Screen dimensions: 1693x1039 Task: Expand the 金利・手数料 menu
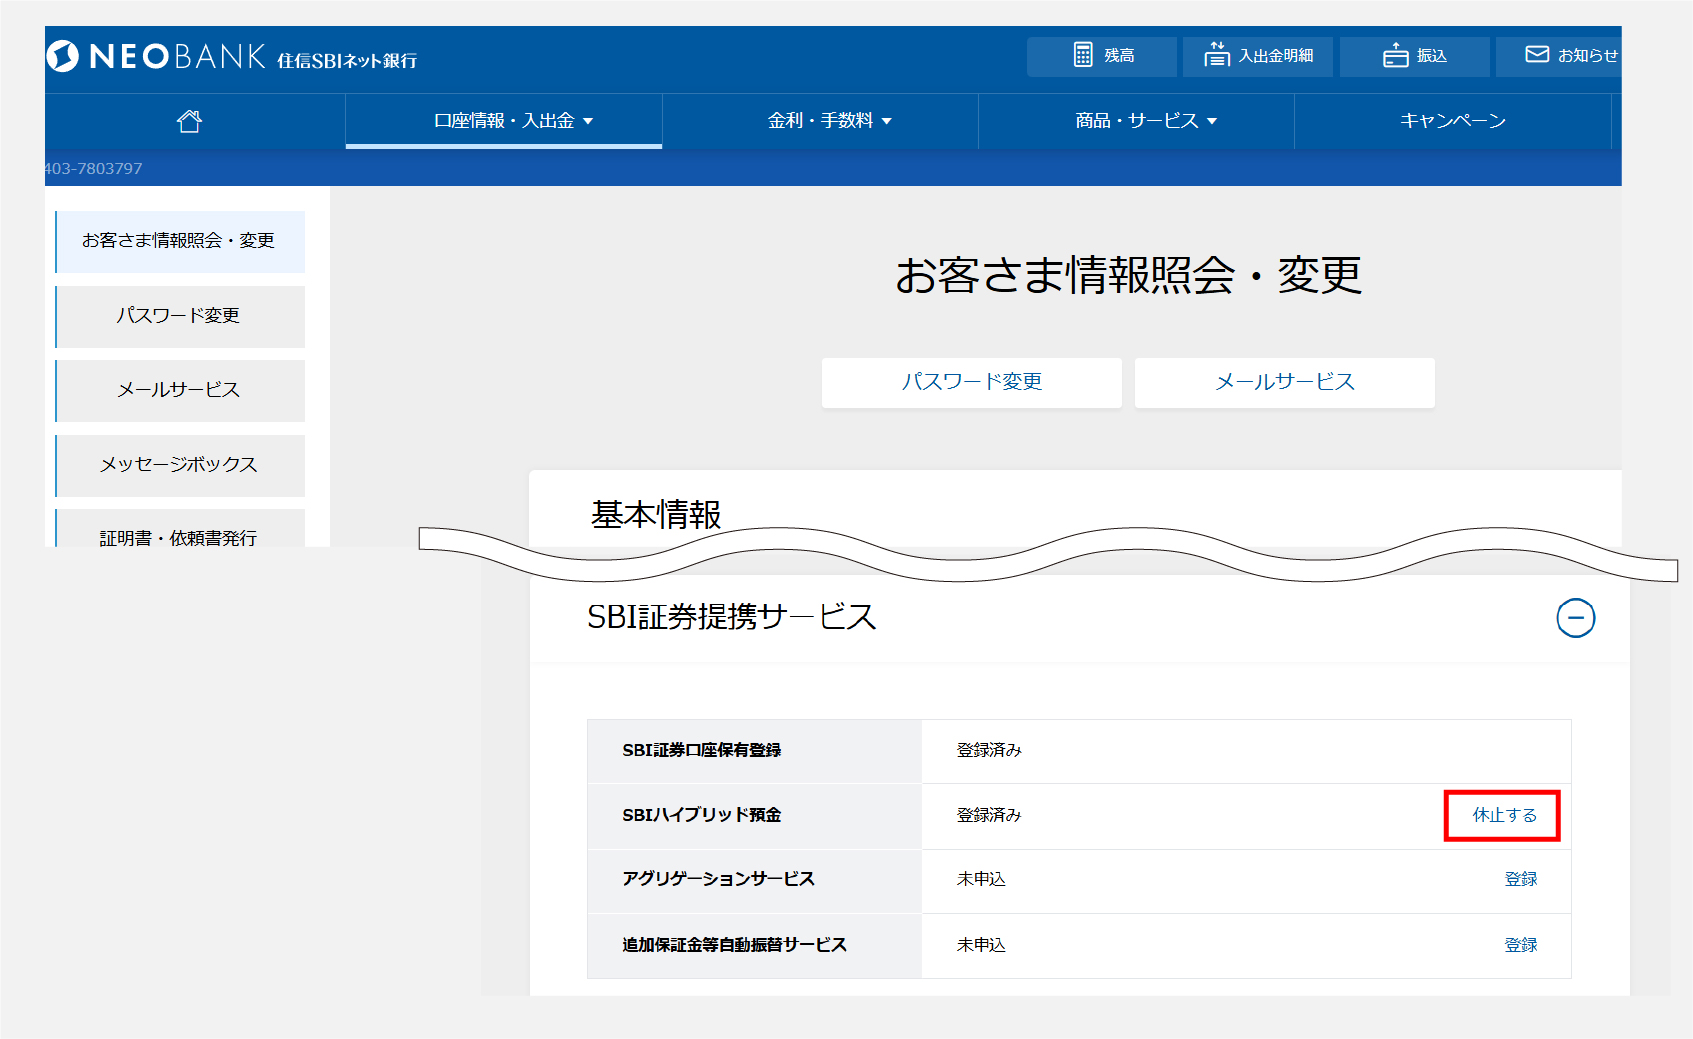click(820, 121)
